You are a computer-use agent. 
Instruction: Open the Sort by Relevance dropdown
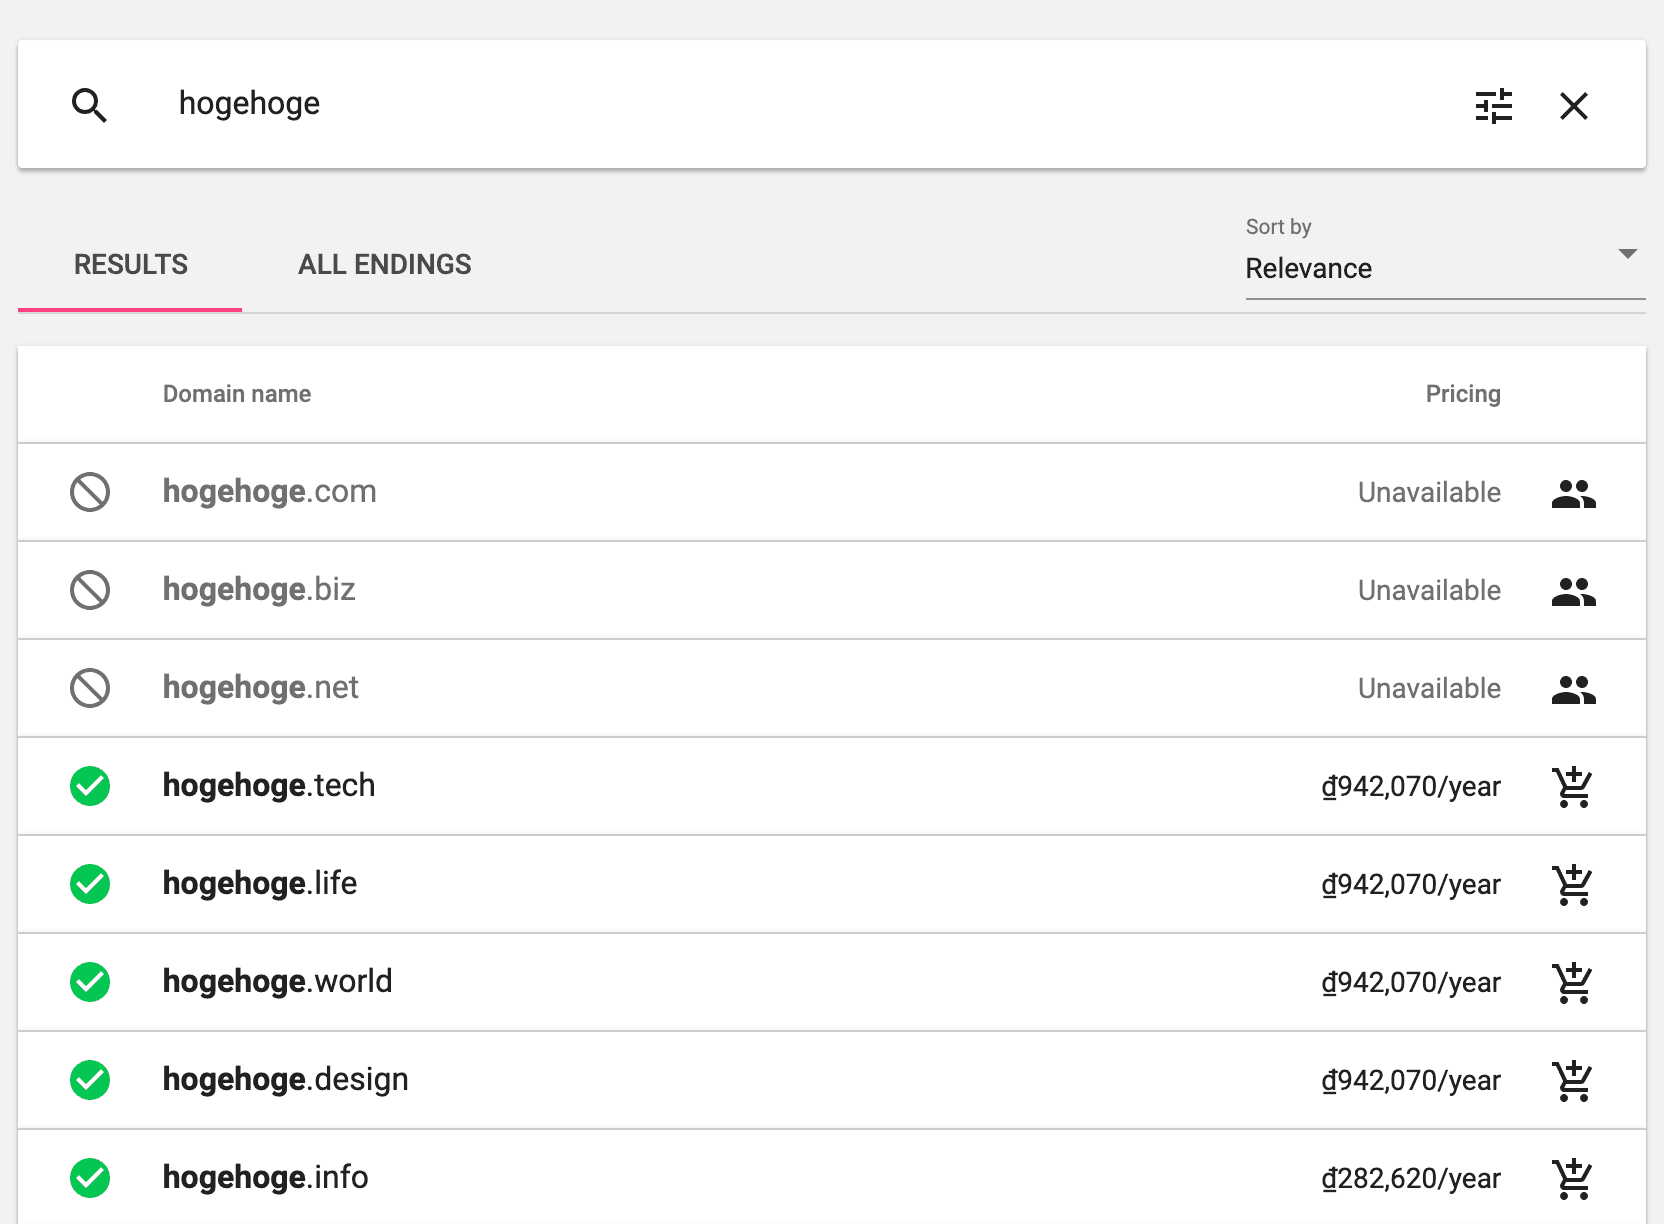pos(1420,268)
